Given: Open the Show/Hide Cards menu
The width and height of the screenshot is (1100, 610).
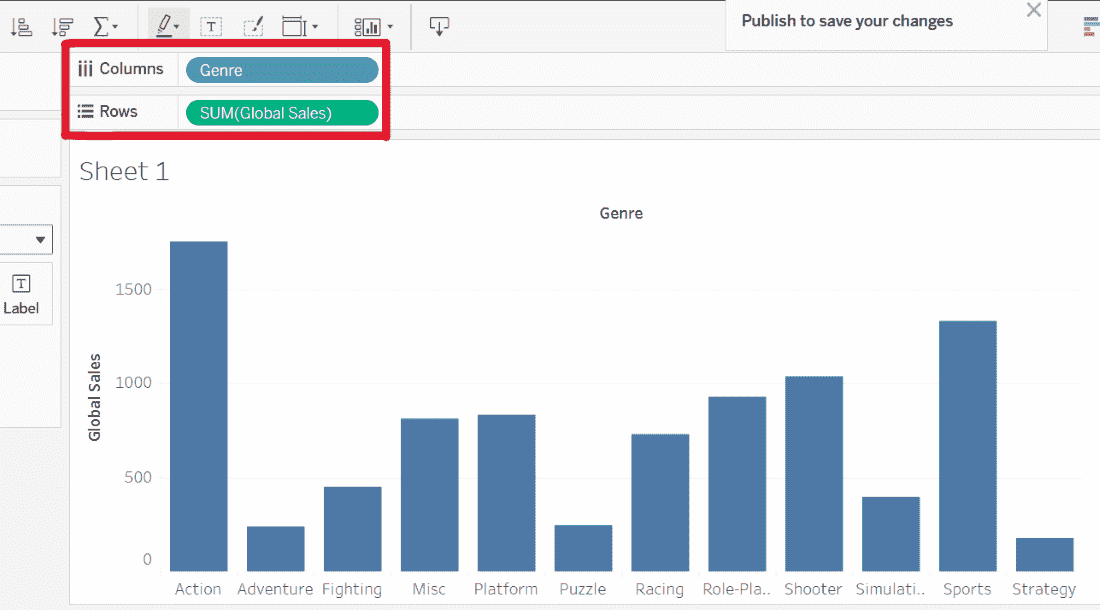Looking at the screenshot, I should 373,27.
